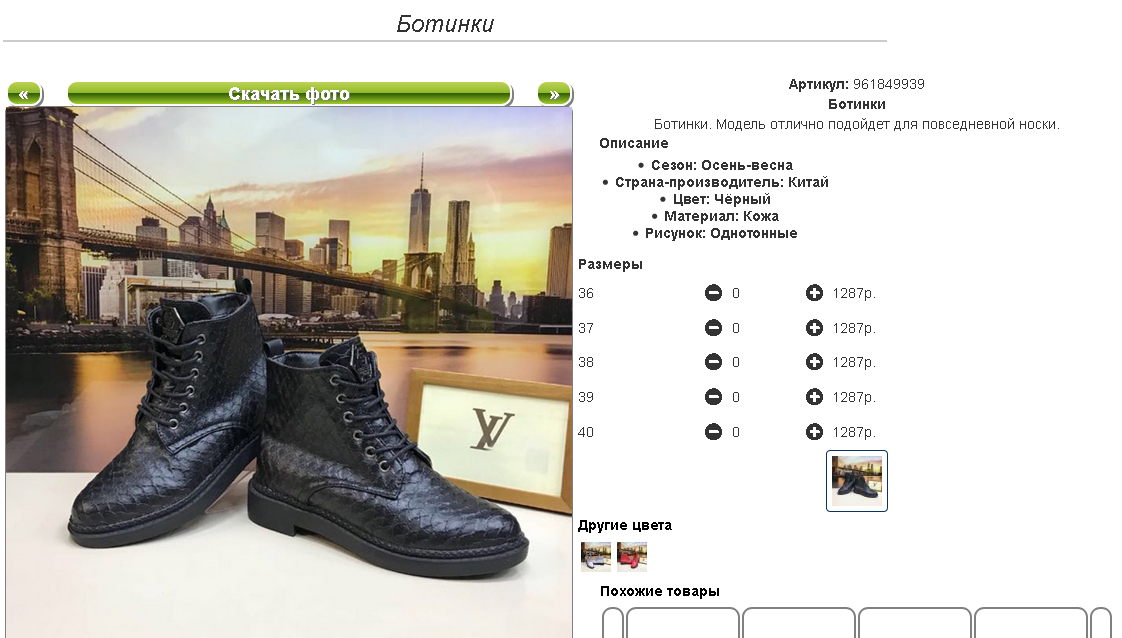This screenshot has width=1122, height=638.
Task: Decrease quantity for size 36
Action: (x=713, y=293)
